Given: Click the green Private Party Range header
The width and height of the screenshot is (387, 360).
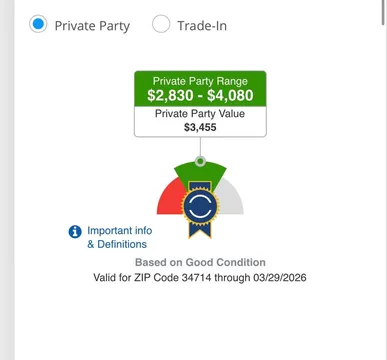Looking at the screenshot, I should [200, 89].
